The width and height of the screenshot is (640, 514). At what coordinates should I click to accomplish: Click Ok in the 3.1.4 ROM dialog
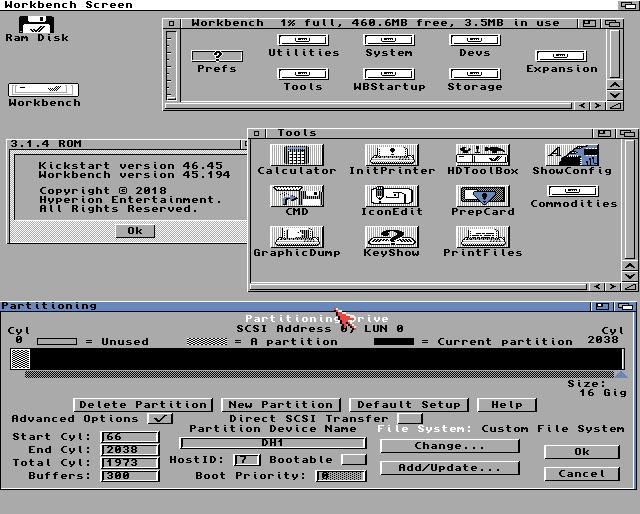(x=134, y=231)
